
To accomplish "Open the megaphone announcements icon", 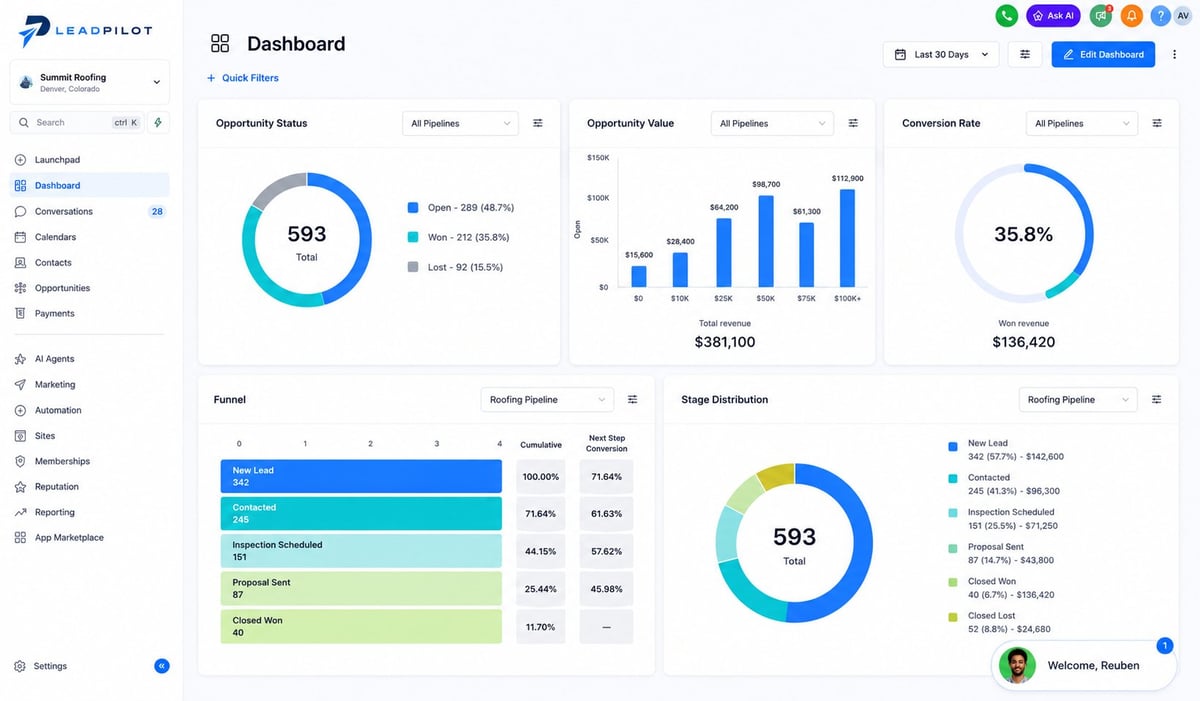I will (x=1101, y=16).
